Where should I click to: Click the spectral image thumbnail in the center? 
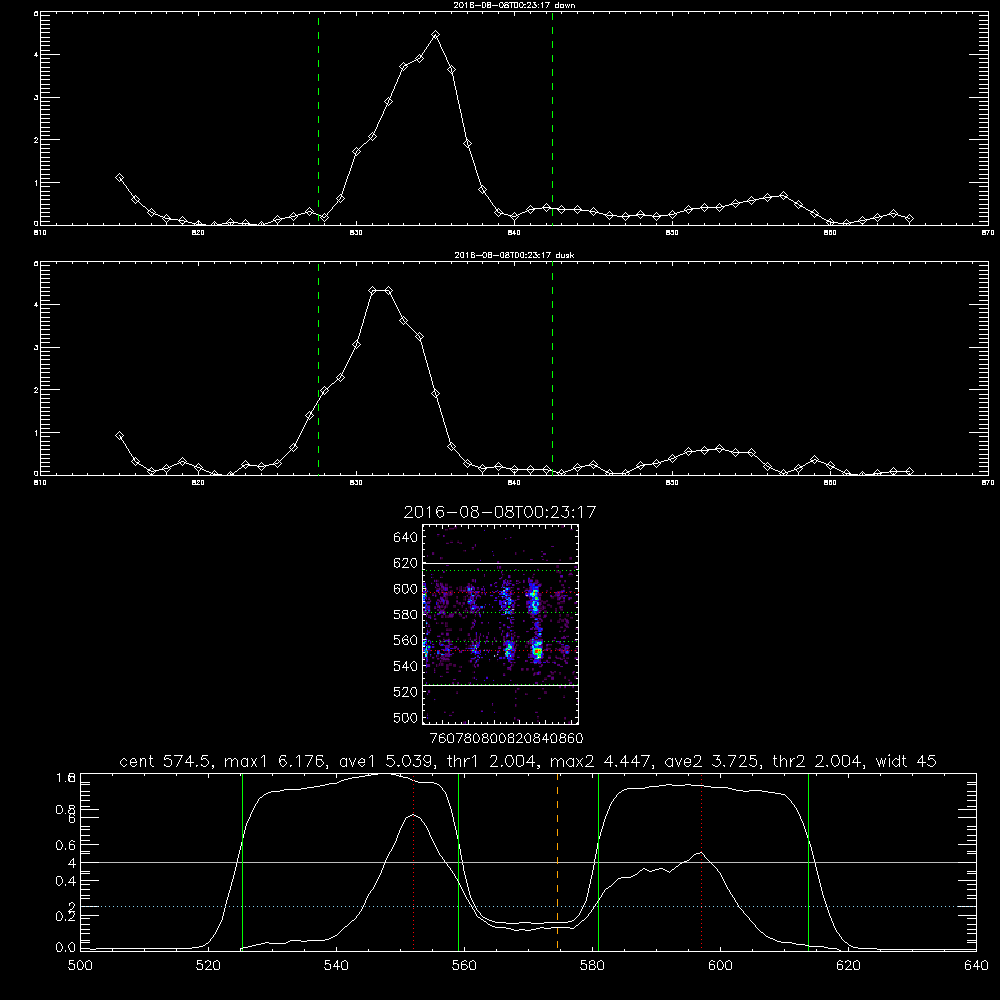click(500, 624)
